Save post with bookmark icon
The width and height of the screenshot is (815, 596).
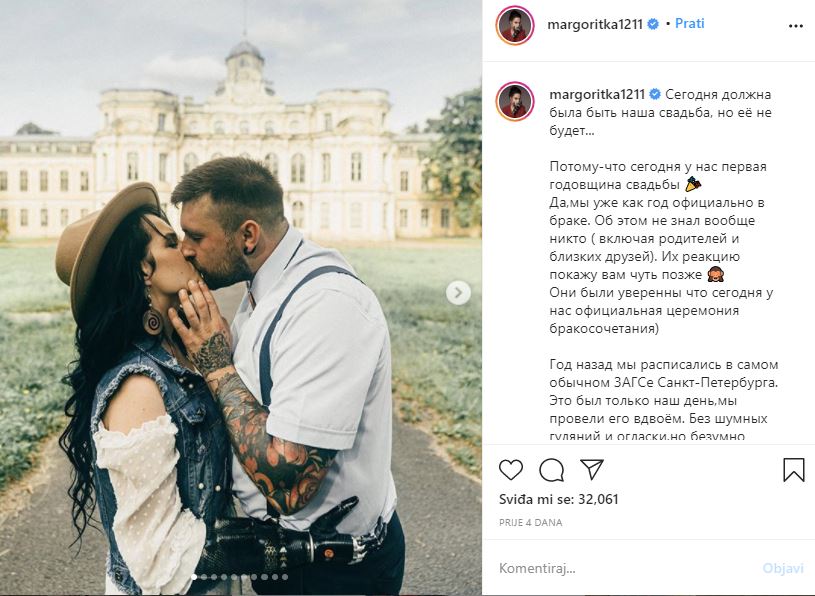(x=794, y=470)
